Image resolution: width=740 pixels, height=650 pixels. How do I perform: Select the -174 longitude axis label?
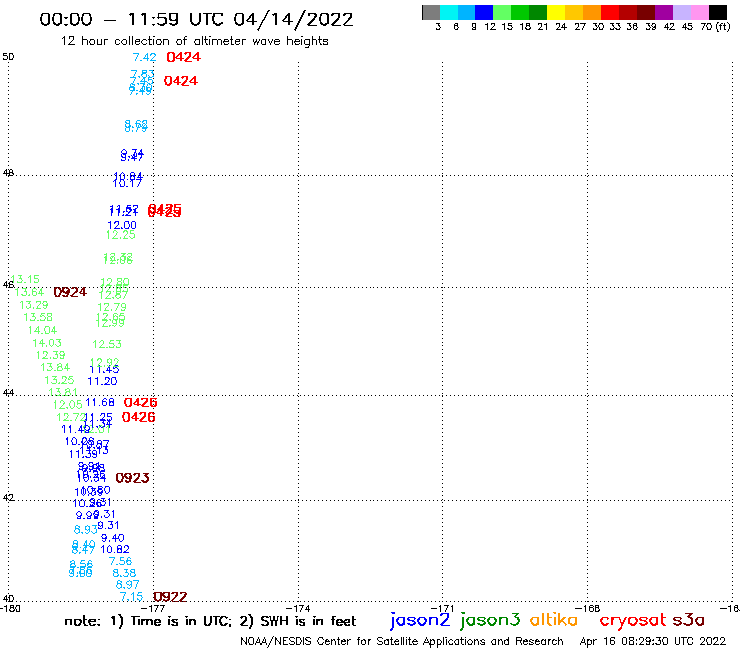point(298,608)
